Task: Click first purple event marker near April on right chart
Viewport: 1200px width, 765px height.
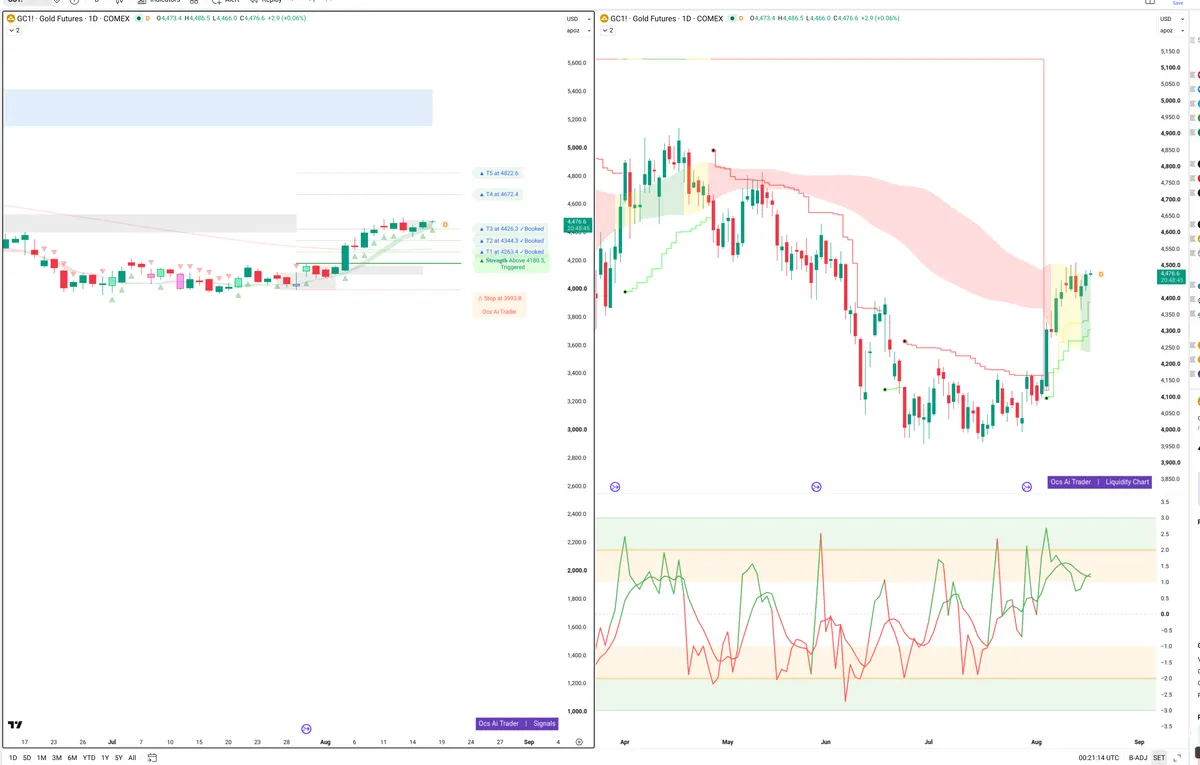Action: pos(615,487)
